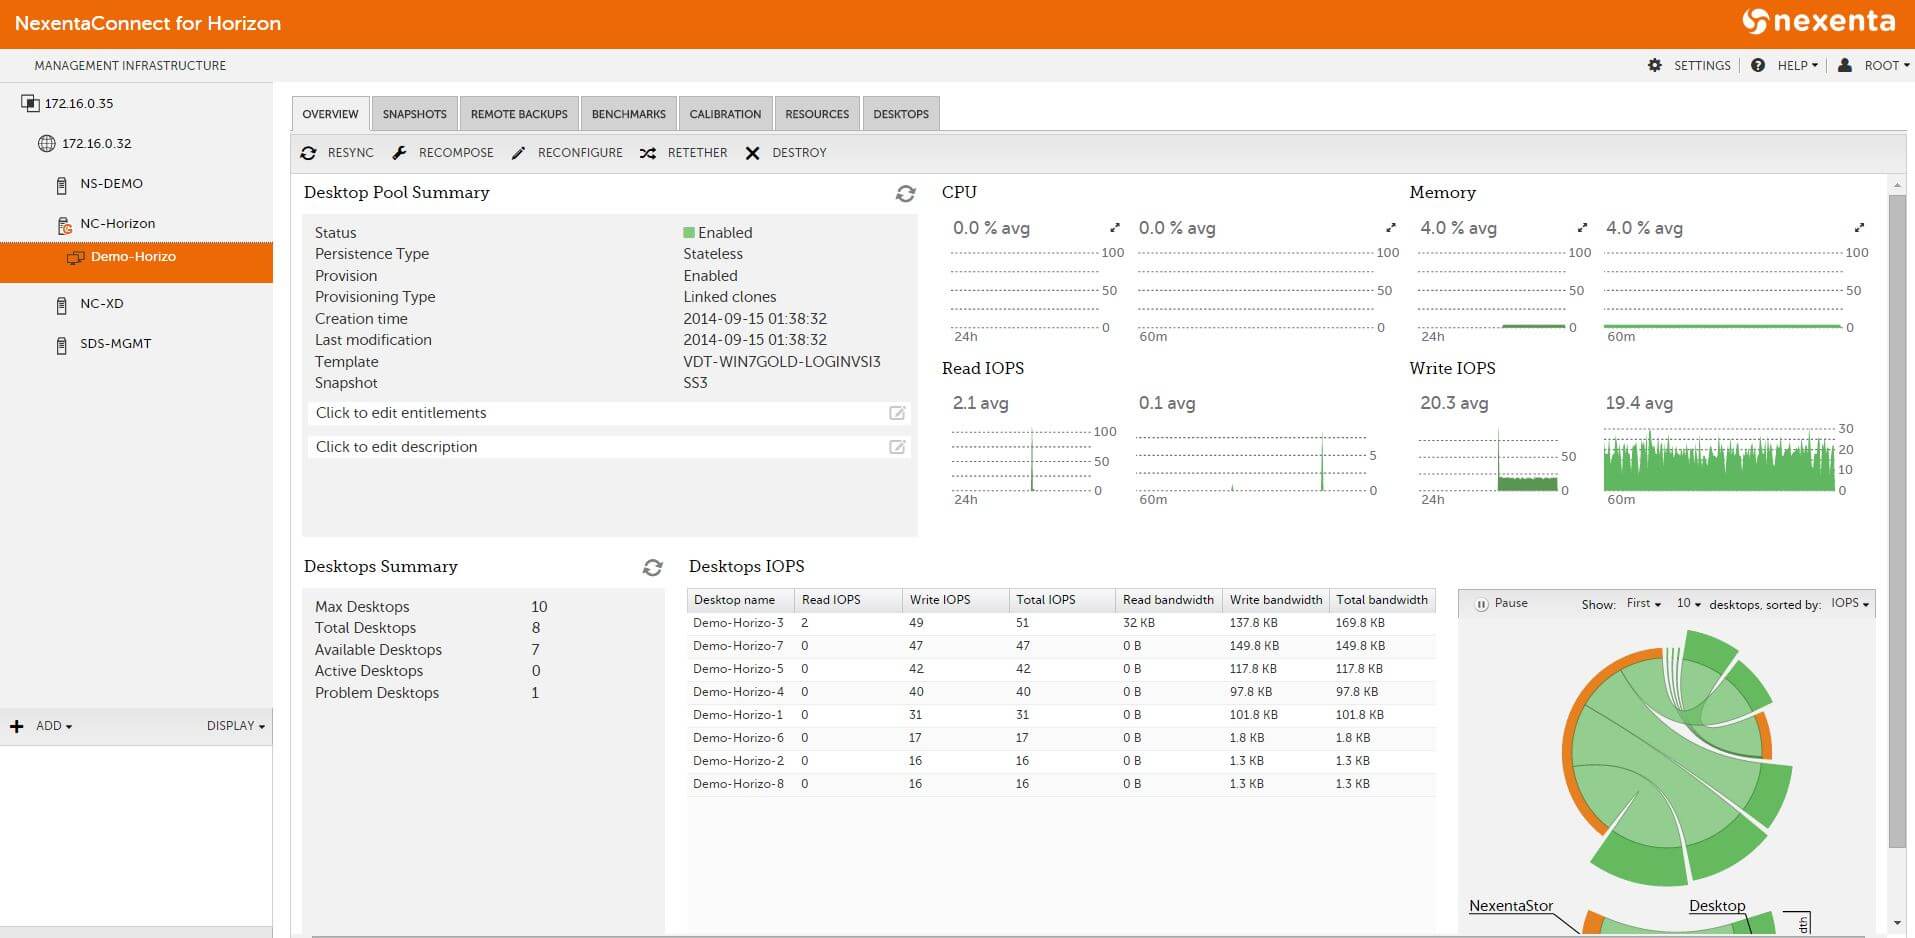
Task: Edit entitlements using the pencil icon
Action: 897,413
